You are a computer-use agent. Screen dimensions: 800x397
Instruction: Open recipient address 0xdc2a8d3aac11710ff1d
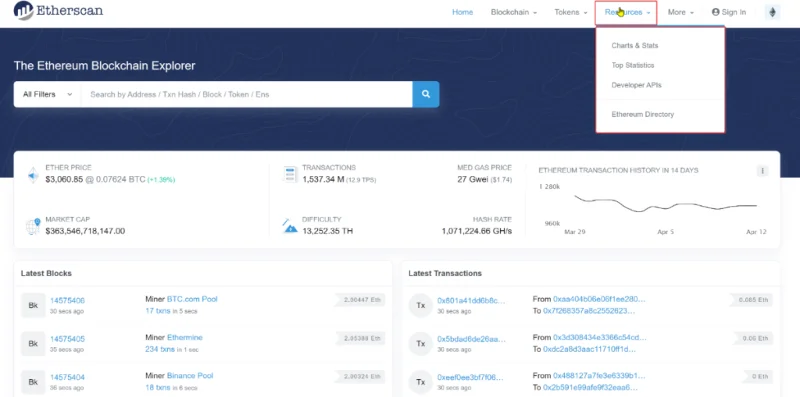pos(589,349)
